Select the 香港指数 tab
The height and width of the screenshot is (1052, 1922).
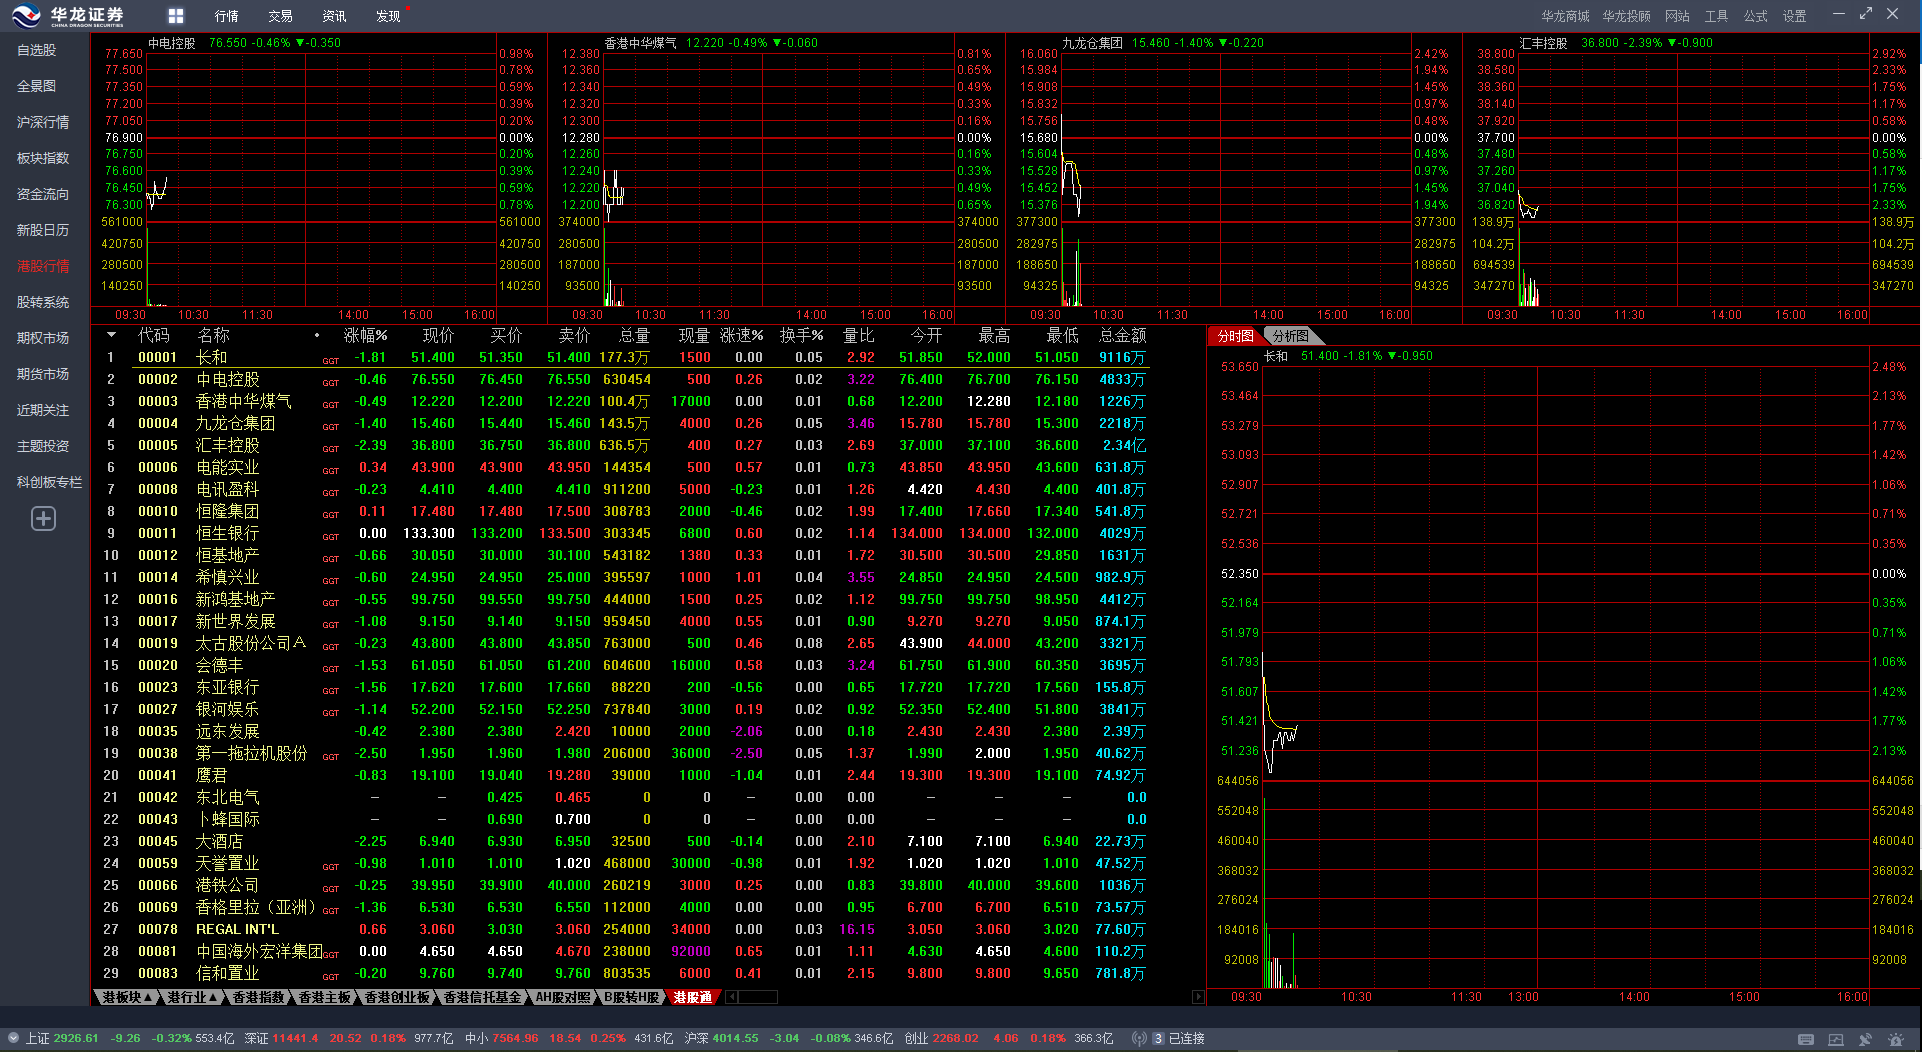pyautogui.click(x=258, y=997)
